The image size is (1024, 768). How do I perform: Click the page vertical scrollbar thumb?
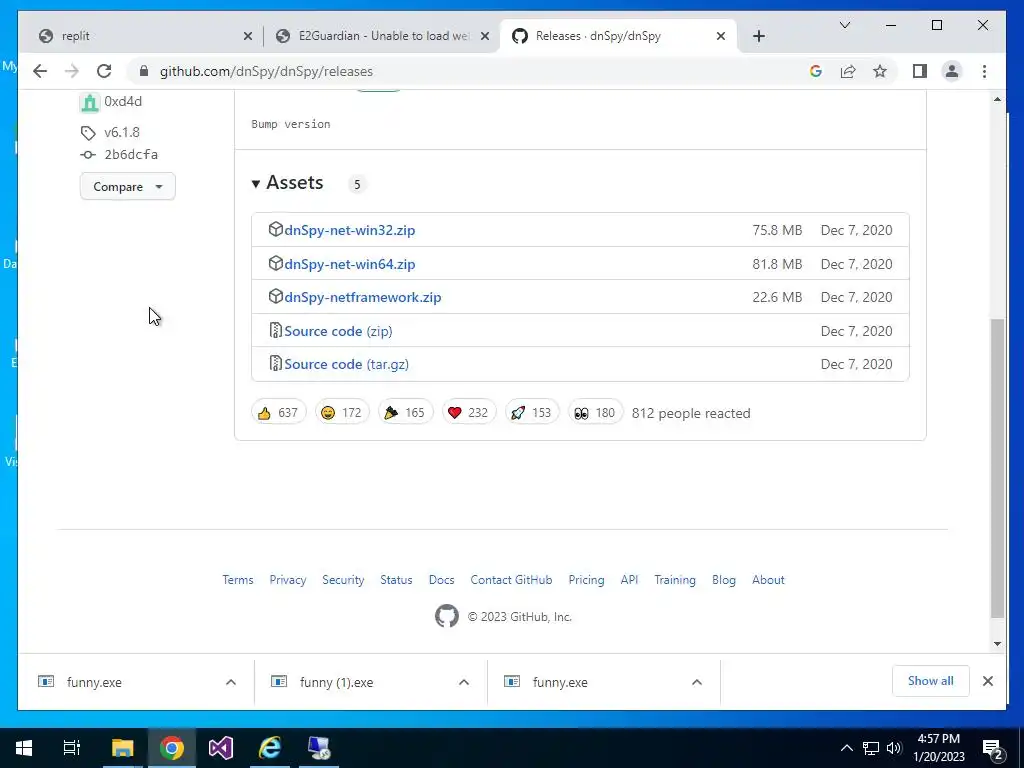997,468
